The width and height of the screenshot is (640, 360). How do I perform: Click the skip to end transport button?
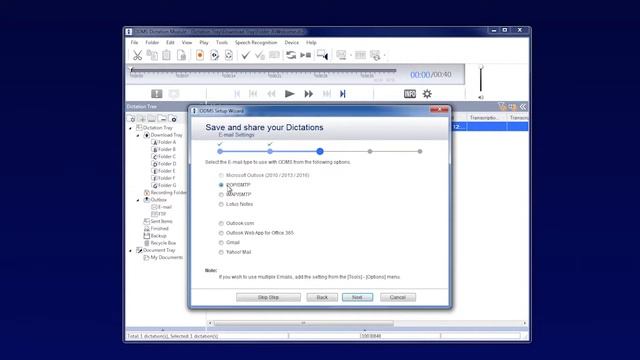pos(343,94)
